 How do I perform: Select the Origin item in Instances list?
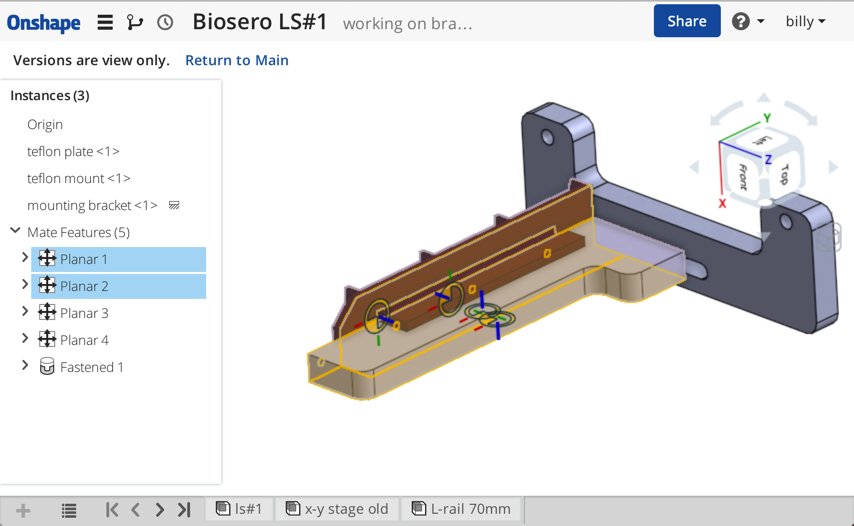click(45, 124)
